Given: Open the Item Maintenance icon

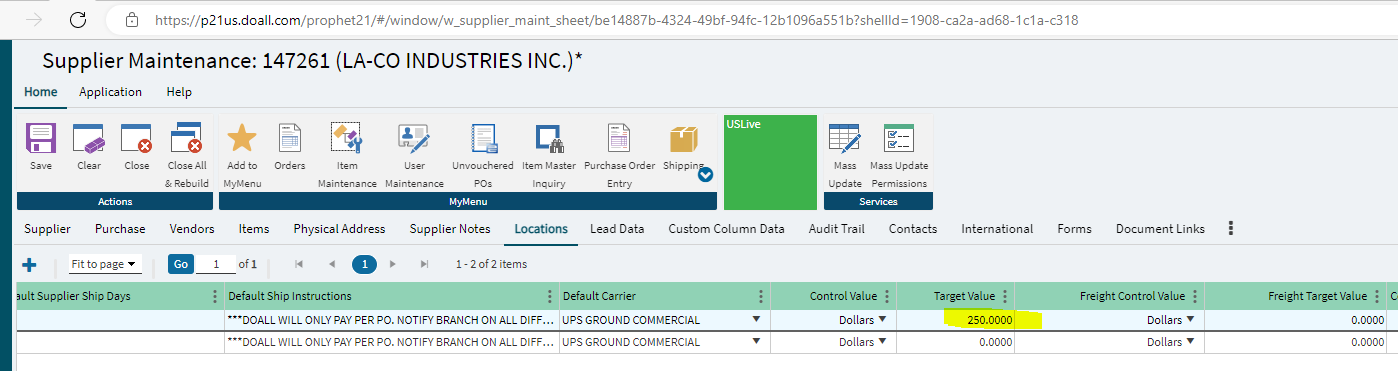Looking at the screenshot, I should pos(347,138).
